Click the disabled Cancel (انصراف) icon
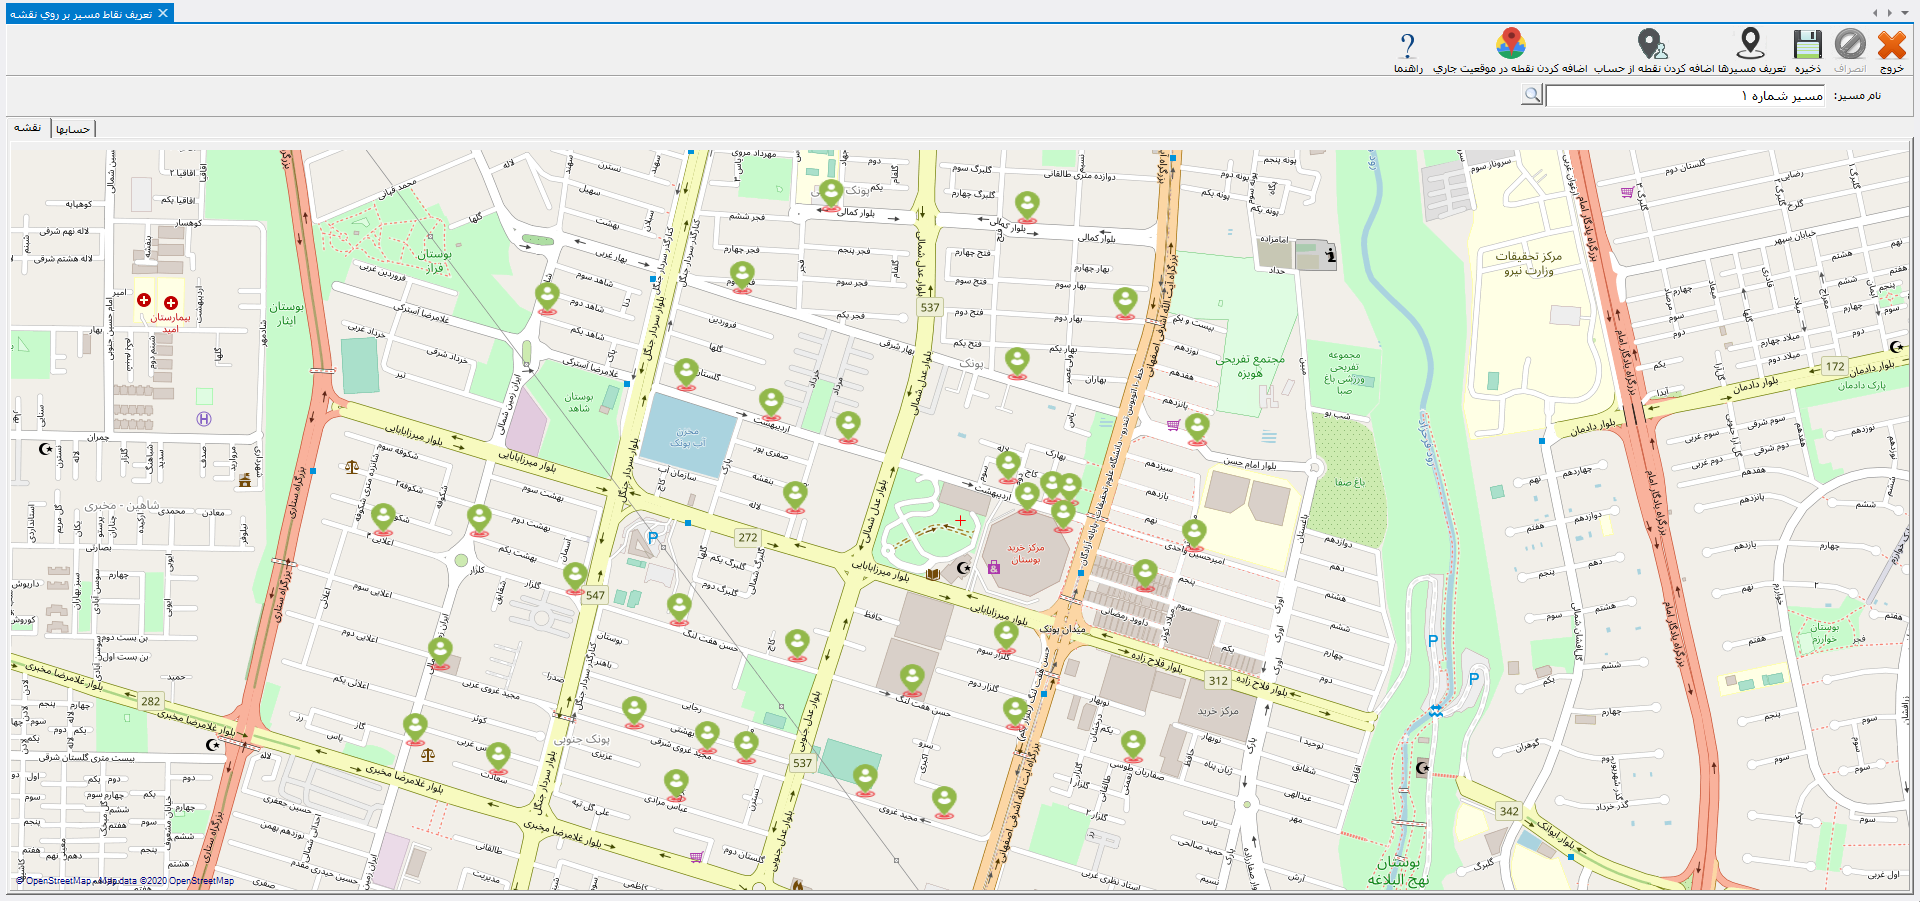The height and width of the screenshot is (902, 1920). coord(1850,46)
